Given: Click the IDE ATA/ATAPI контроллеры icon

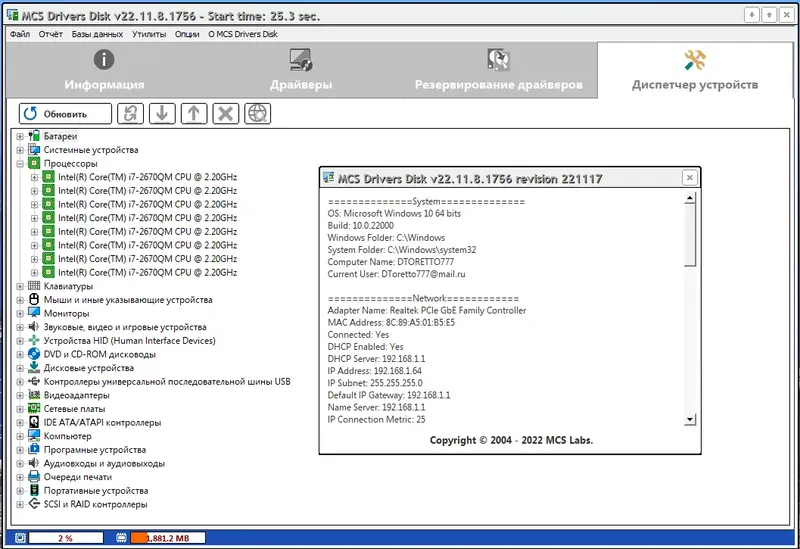Looking at the screenshot, I should pyautogui.click(x=34, y=422).
